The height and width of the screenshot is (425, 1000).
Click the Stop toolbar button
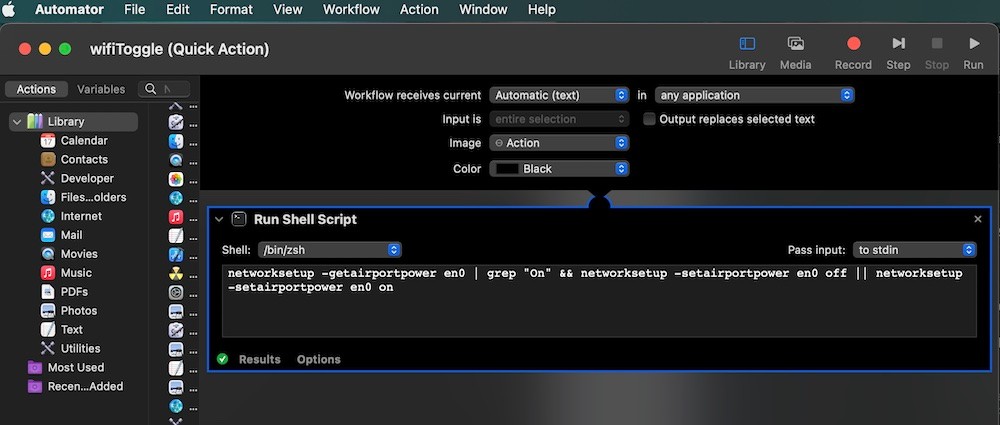point(937,52)
